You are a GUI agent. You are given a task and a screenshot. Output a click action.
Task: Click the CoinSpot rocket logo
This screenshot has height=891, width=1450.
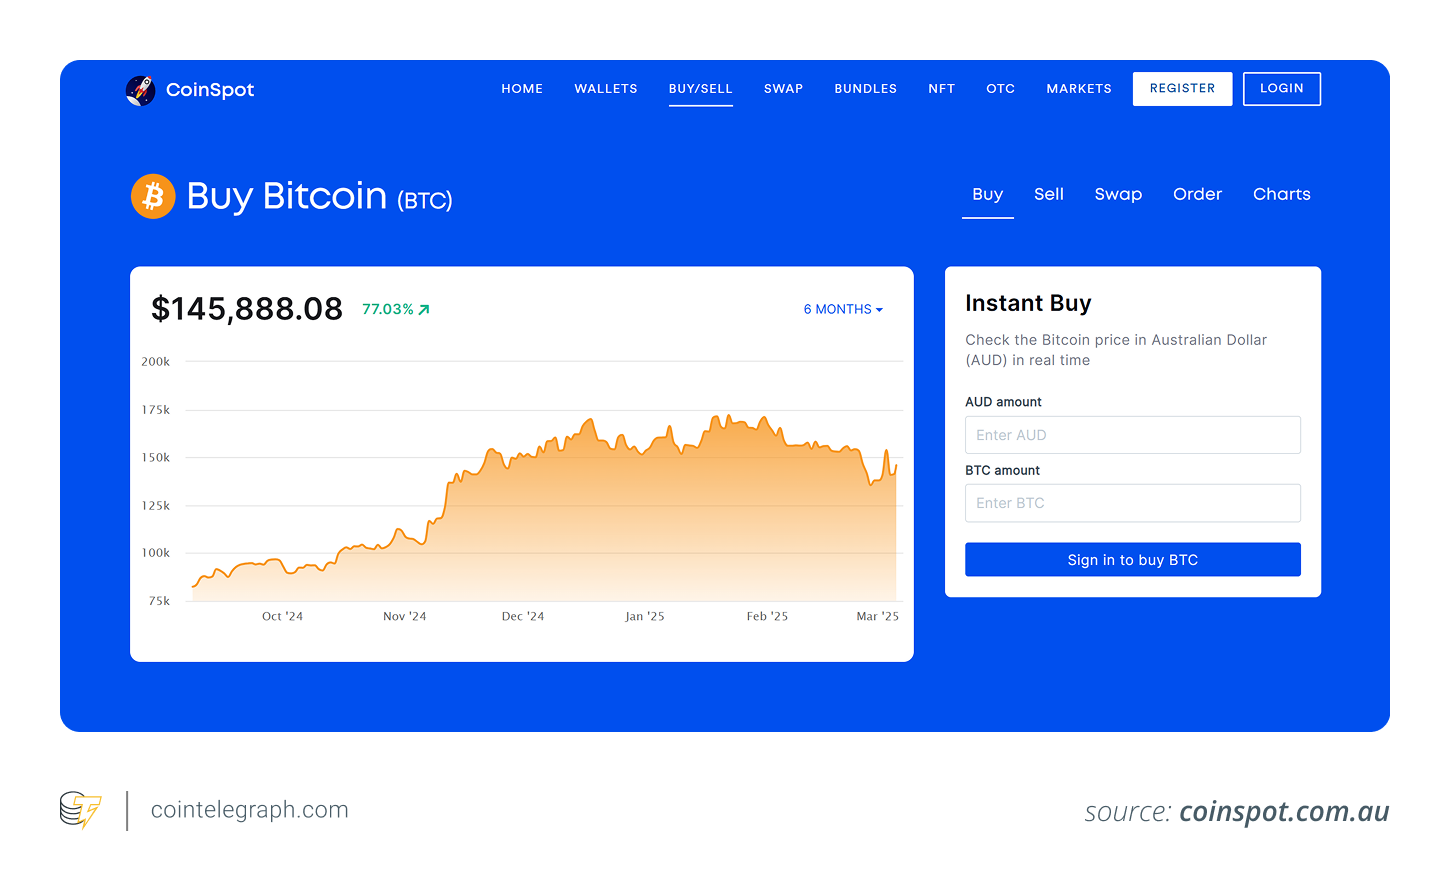coord(142,89)
